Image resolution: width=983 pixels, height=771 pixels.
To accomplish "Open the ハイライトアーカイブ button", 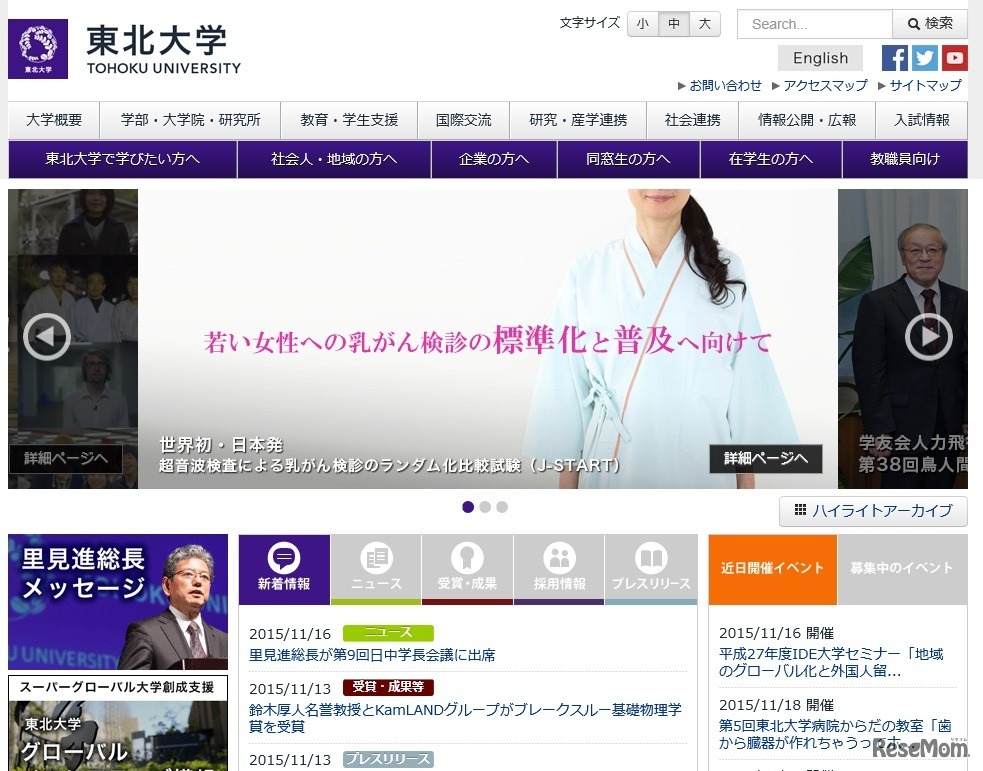I will (873, 511).
